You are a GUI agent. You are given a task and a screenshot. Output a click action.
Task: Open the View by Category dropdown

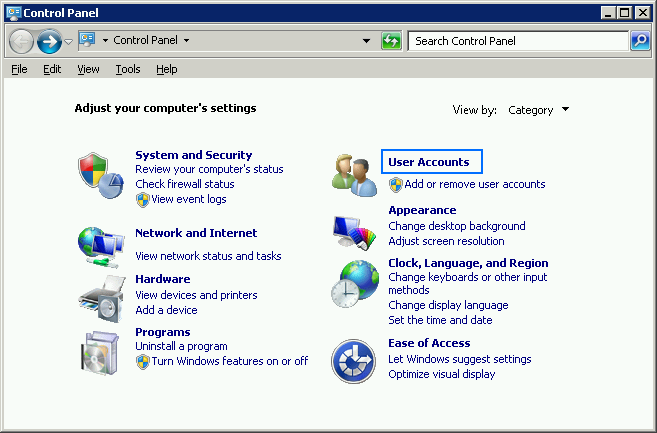coord(539,110)
